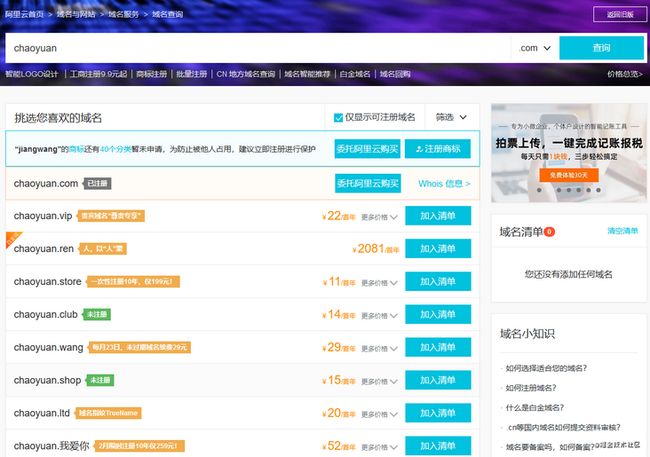This screenshot has height=457, width=650.
Task: Add chaoyuan.ltd to the list
Action: point(438,413)
